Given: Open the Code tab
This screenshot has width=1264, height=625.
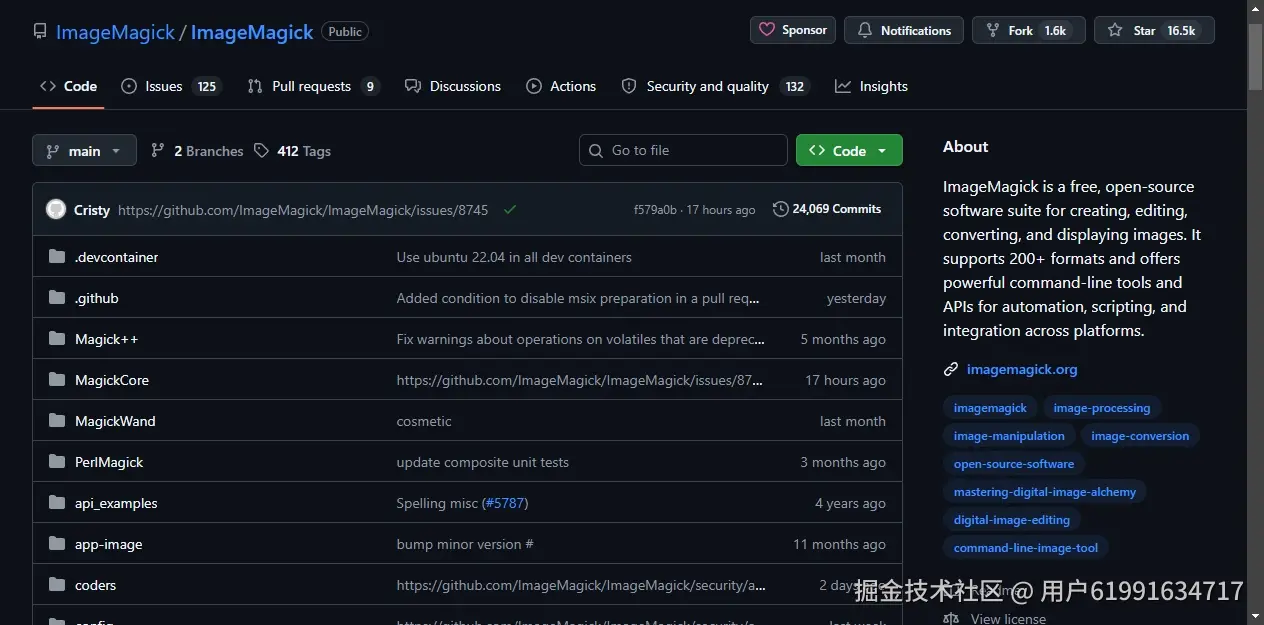Looking at the screenshot, I should pyautogui.click(x=68, y=86).
